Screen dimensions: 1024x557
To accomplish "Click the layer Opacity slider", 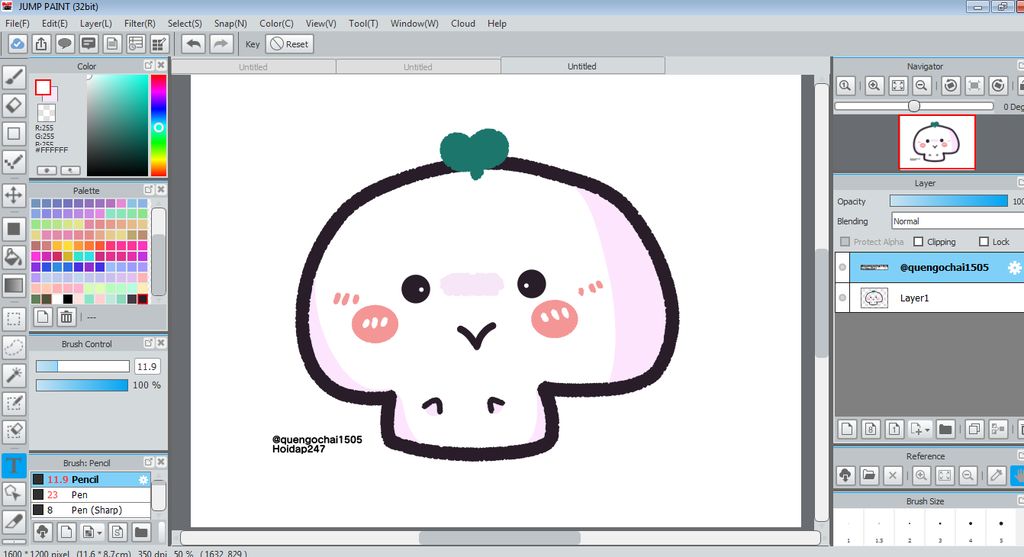I will 949,201.
